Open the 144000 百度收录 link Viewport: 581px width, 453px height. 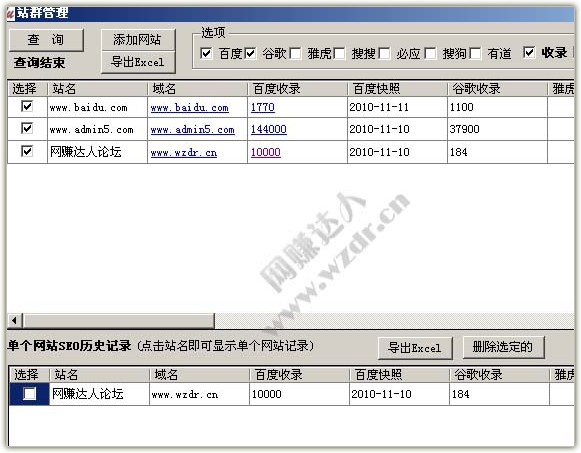(x=269, y=129)
